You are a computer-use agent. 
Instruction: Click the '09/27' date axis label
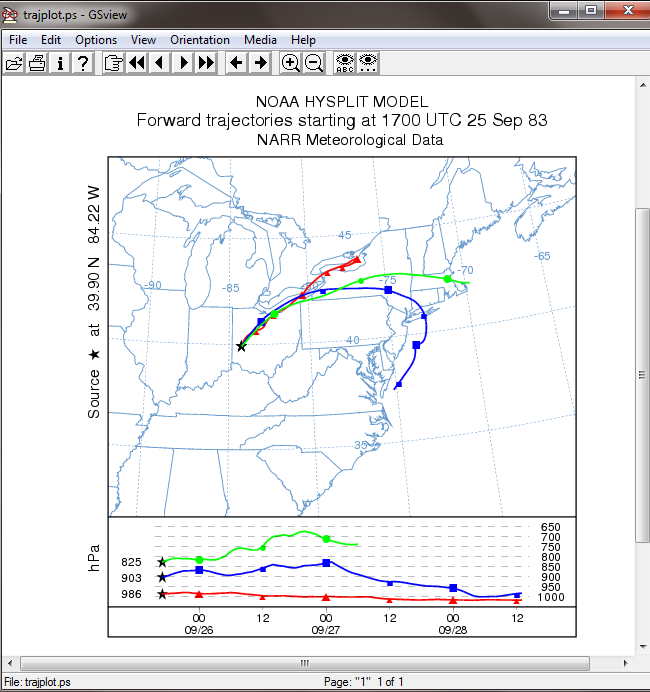coord(326,630)
